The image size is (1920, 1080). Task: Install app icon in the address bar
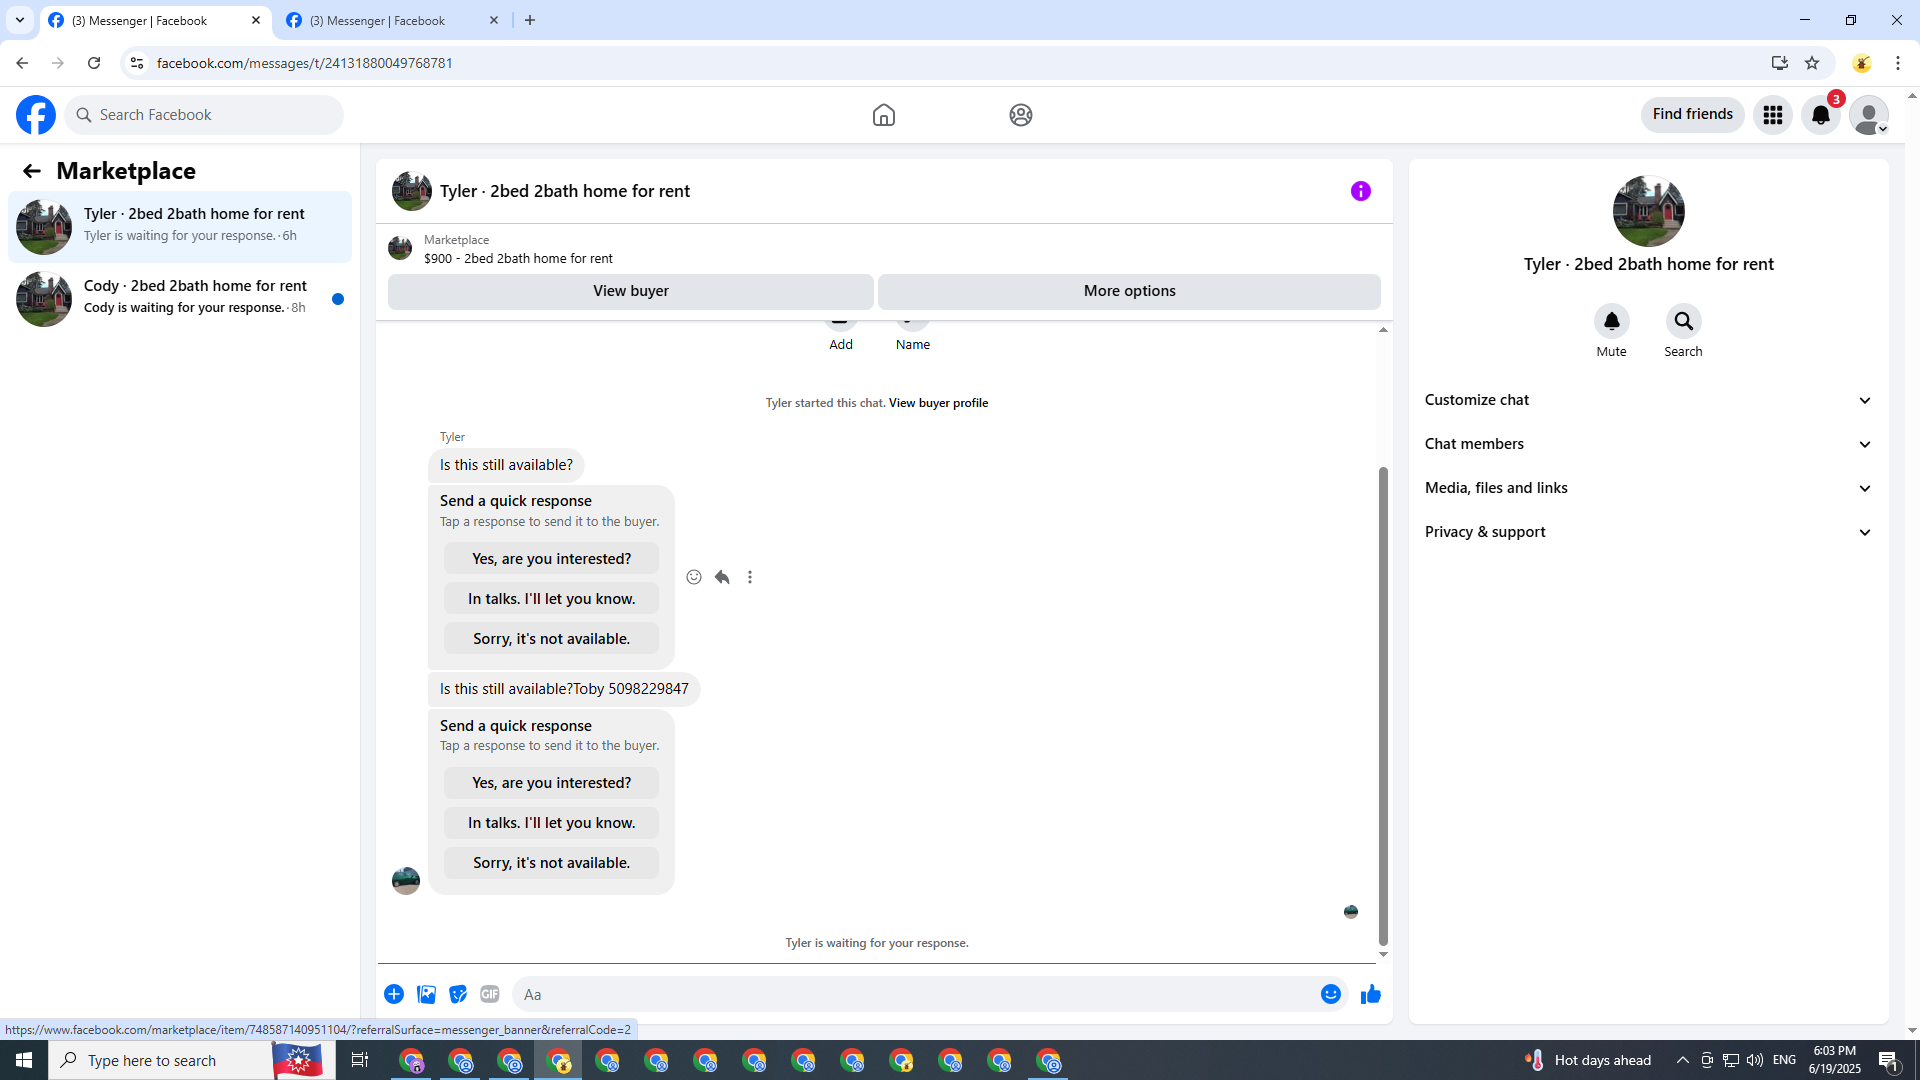[1779, 63]
